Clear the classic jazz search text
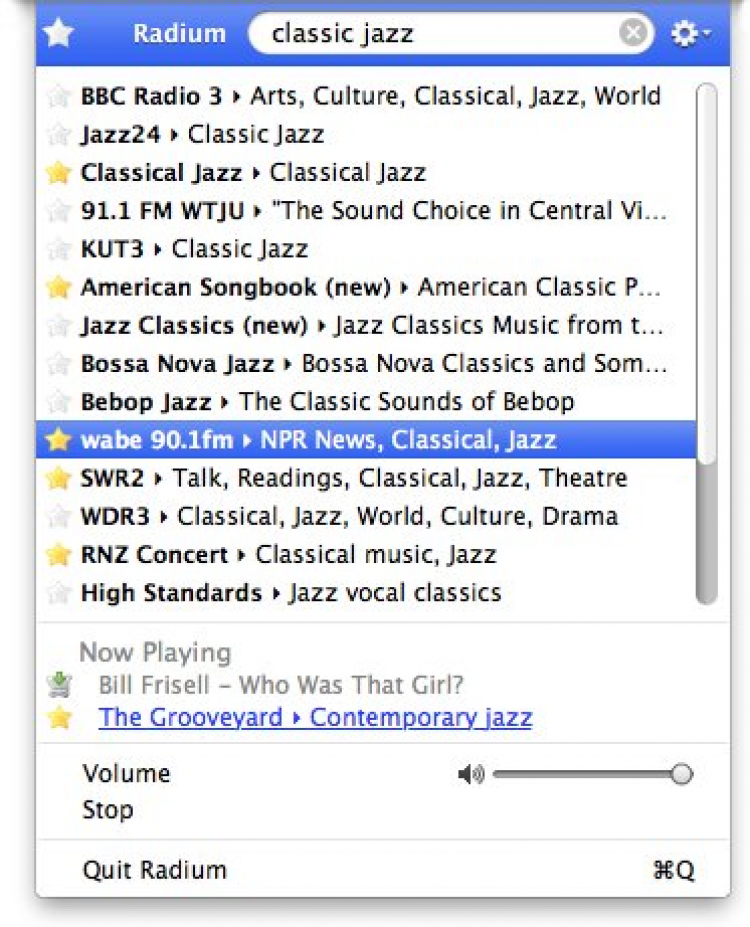 coord(632,34)
